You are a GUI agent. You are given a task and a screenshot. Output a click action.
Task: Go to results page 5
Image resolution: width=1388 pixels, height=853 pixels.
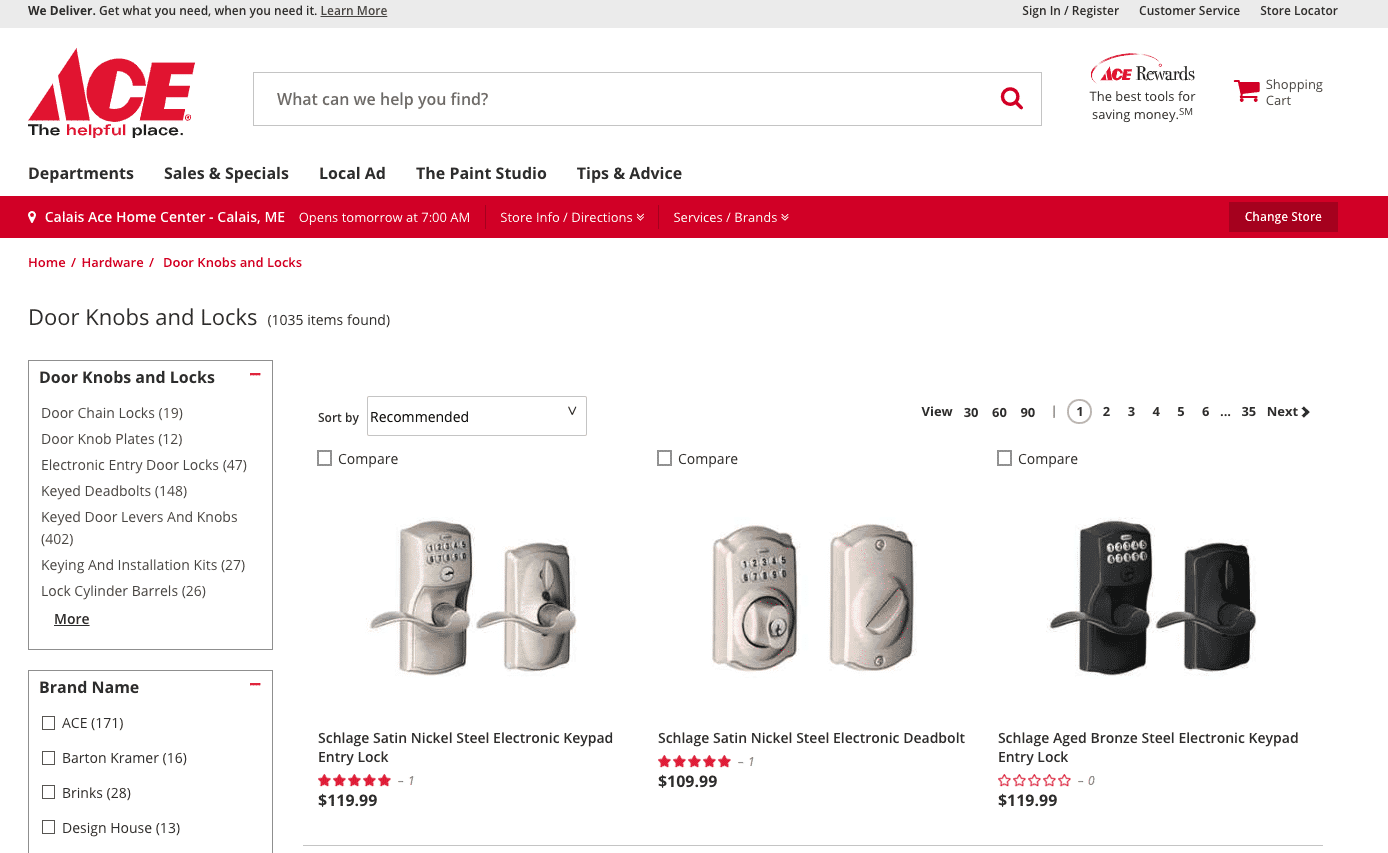tap(1180, 411)
